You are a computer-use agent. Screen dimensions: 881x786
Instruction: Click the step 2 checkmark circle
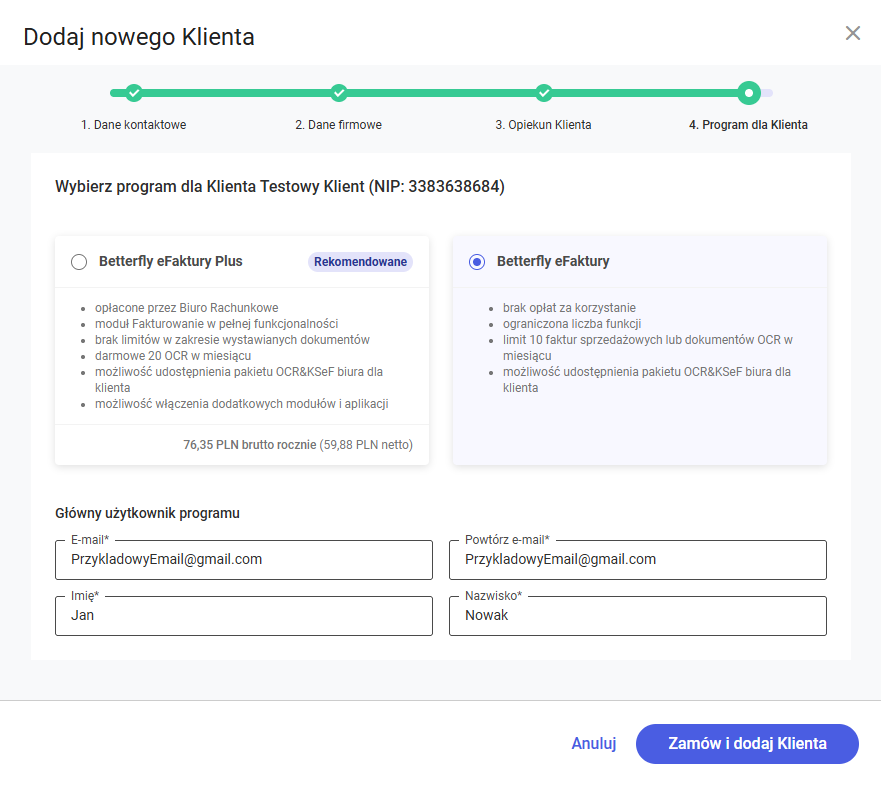click(339, 93)
